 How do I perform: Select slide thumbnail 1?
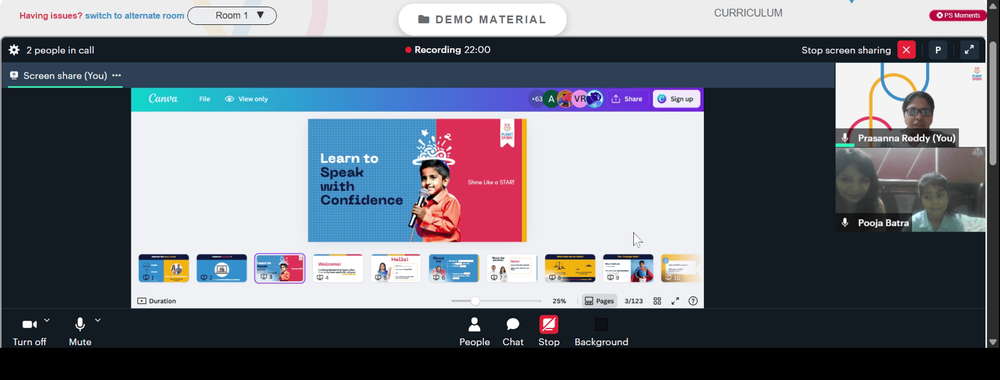(x=164, y=268)
